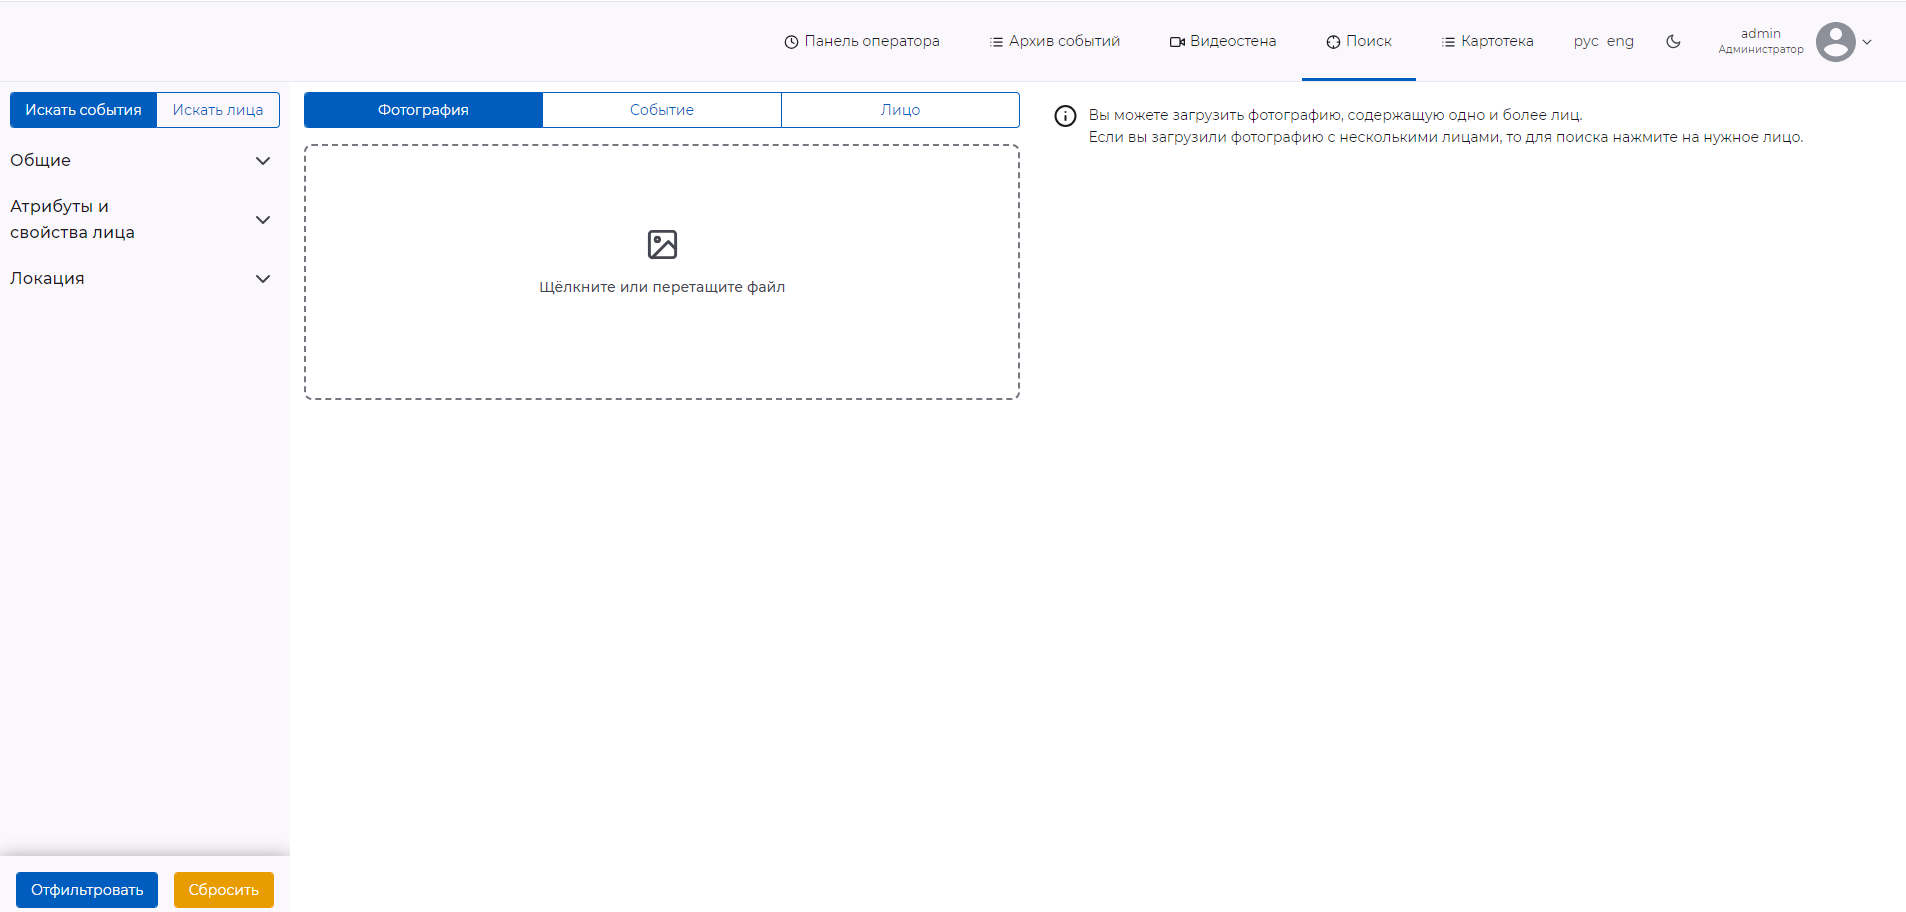The image size is (1906, 912).
Task: Click the Отфильтровать button
Action: pyautogui.click(x=87, y=890)
